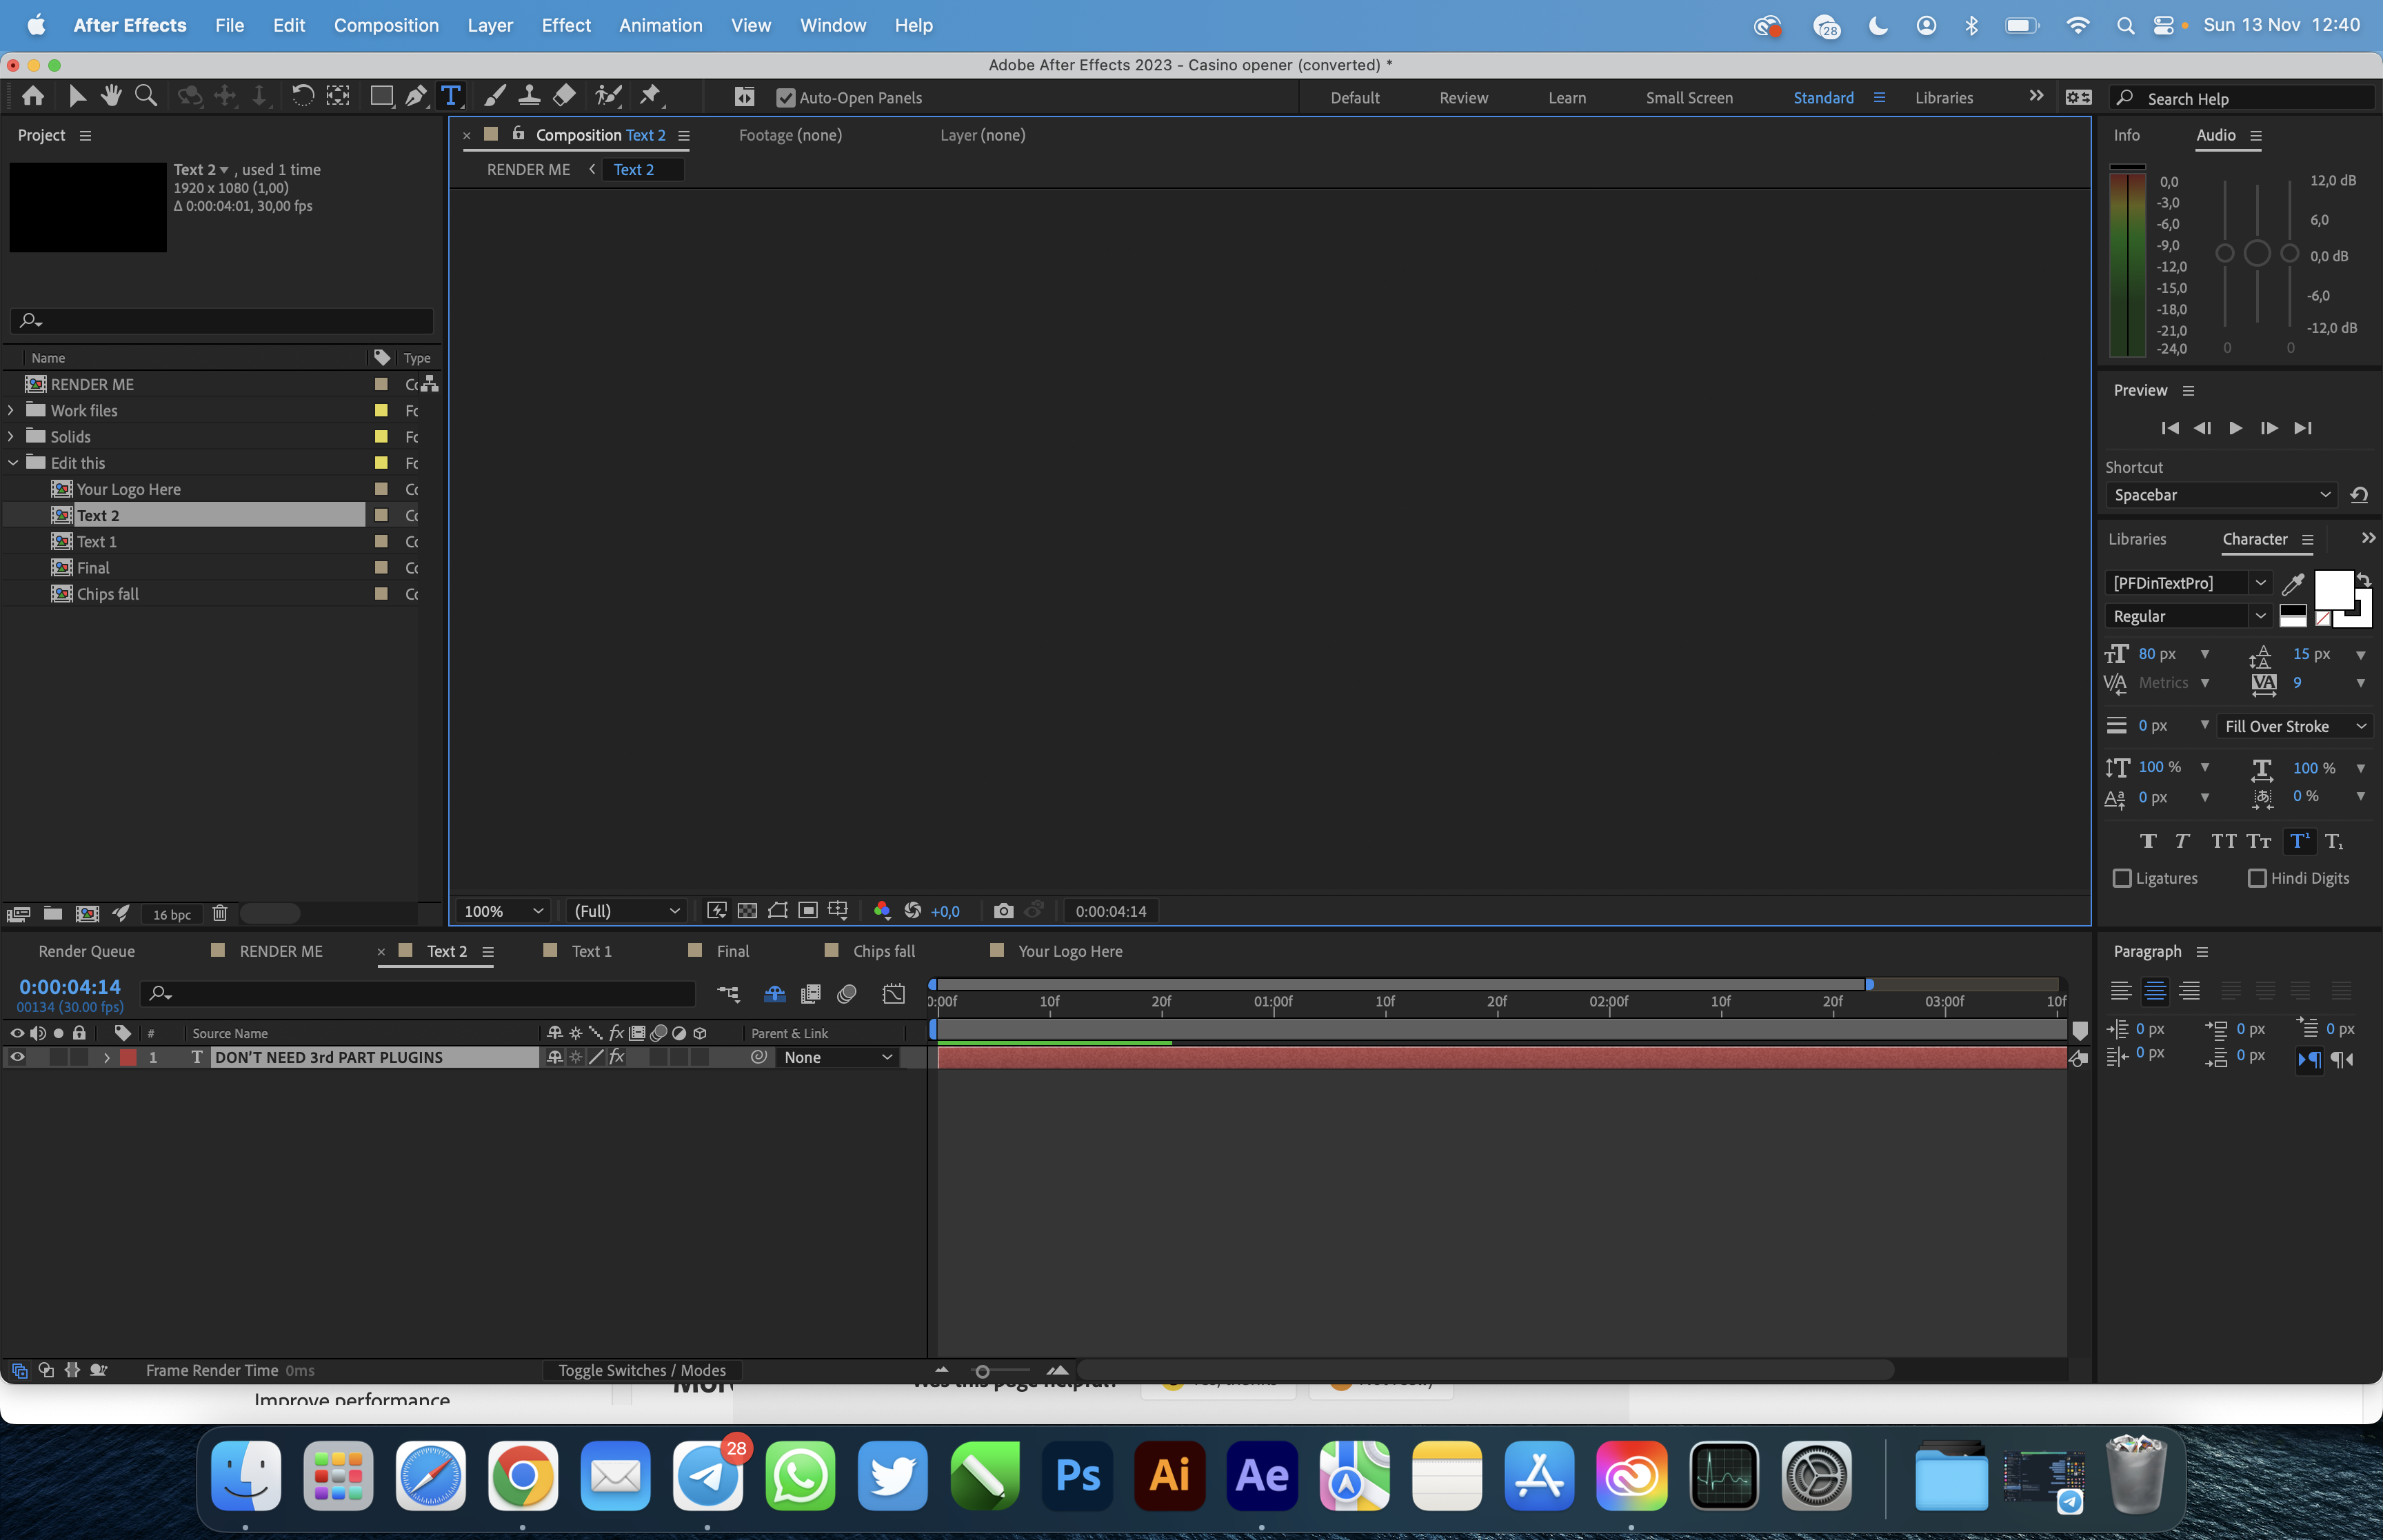Image resolution: width=2383 pixels, height=1540 pixels.
Task: Toggle Superscript style
Action: pyautogui.click(x=2299, y=841)
